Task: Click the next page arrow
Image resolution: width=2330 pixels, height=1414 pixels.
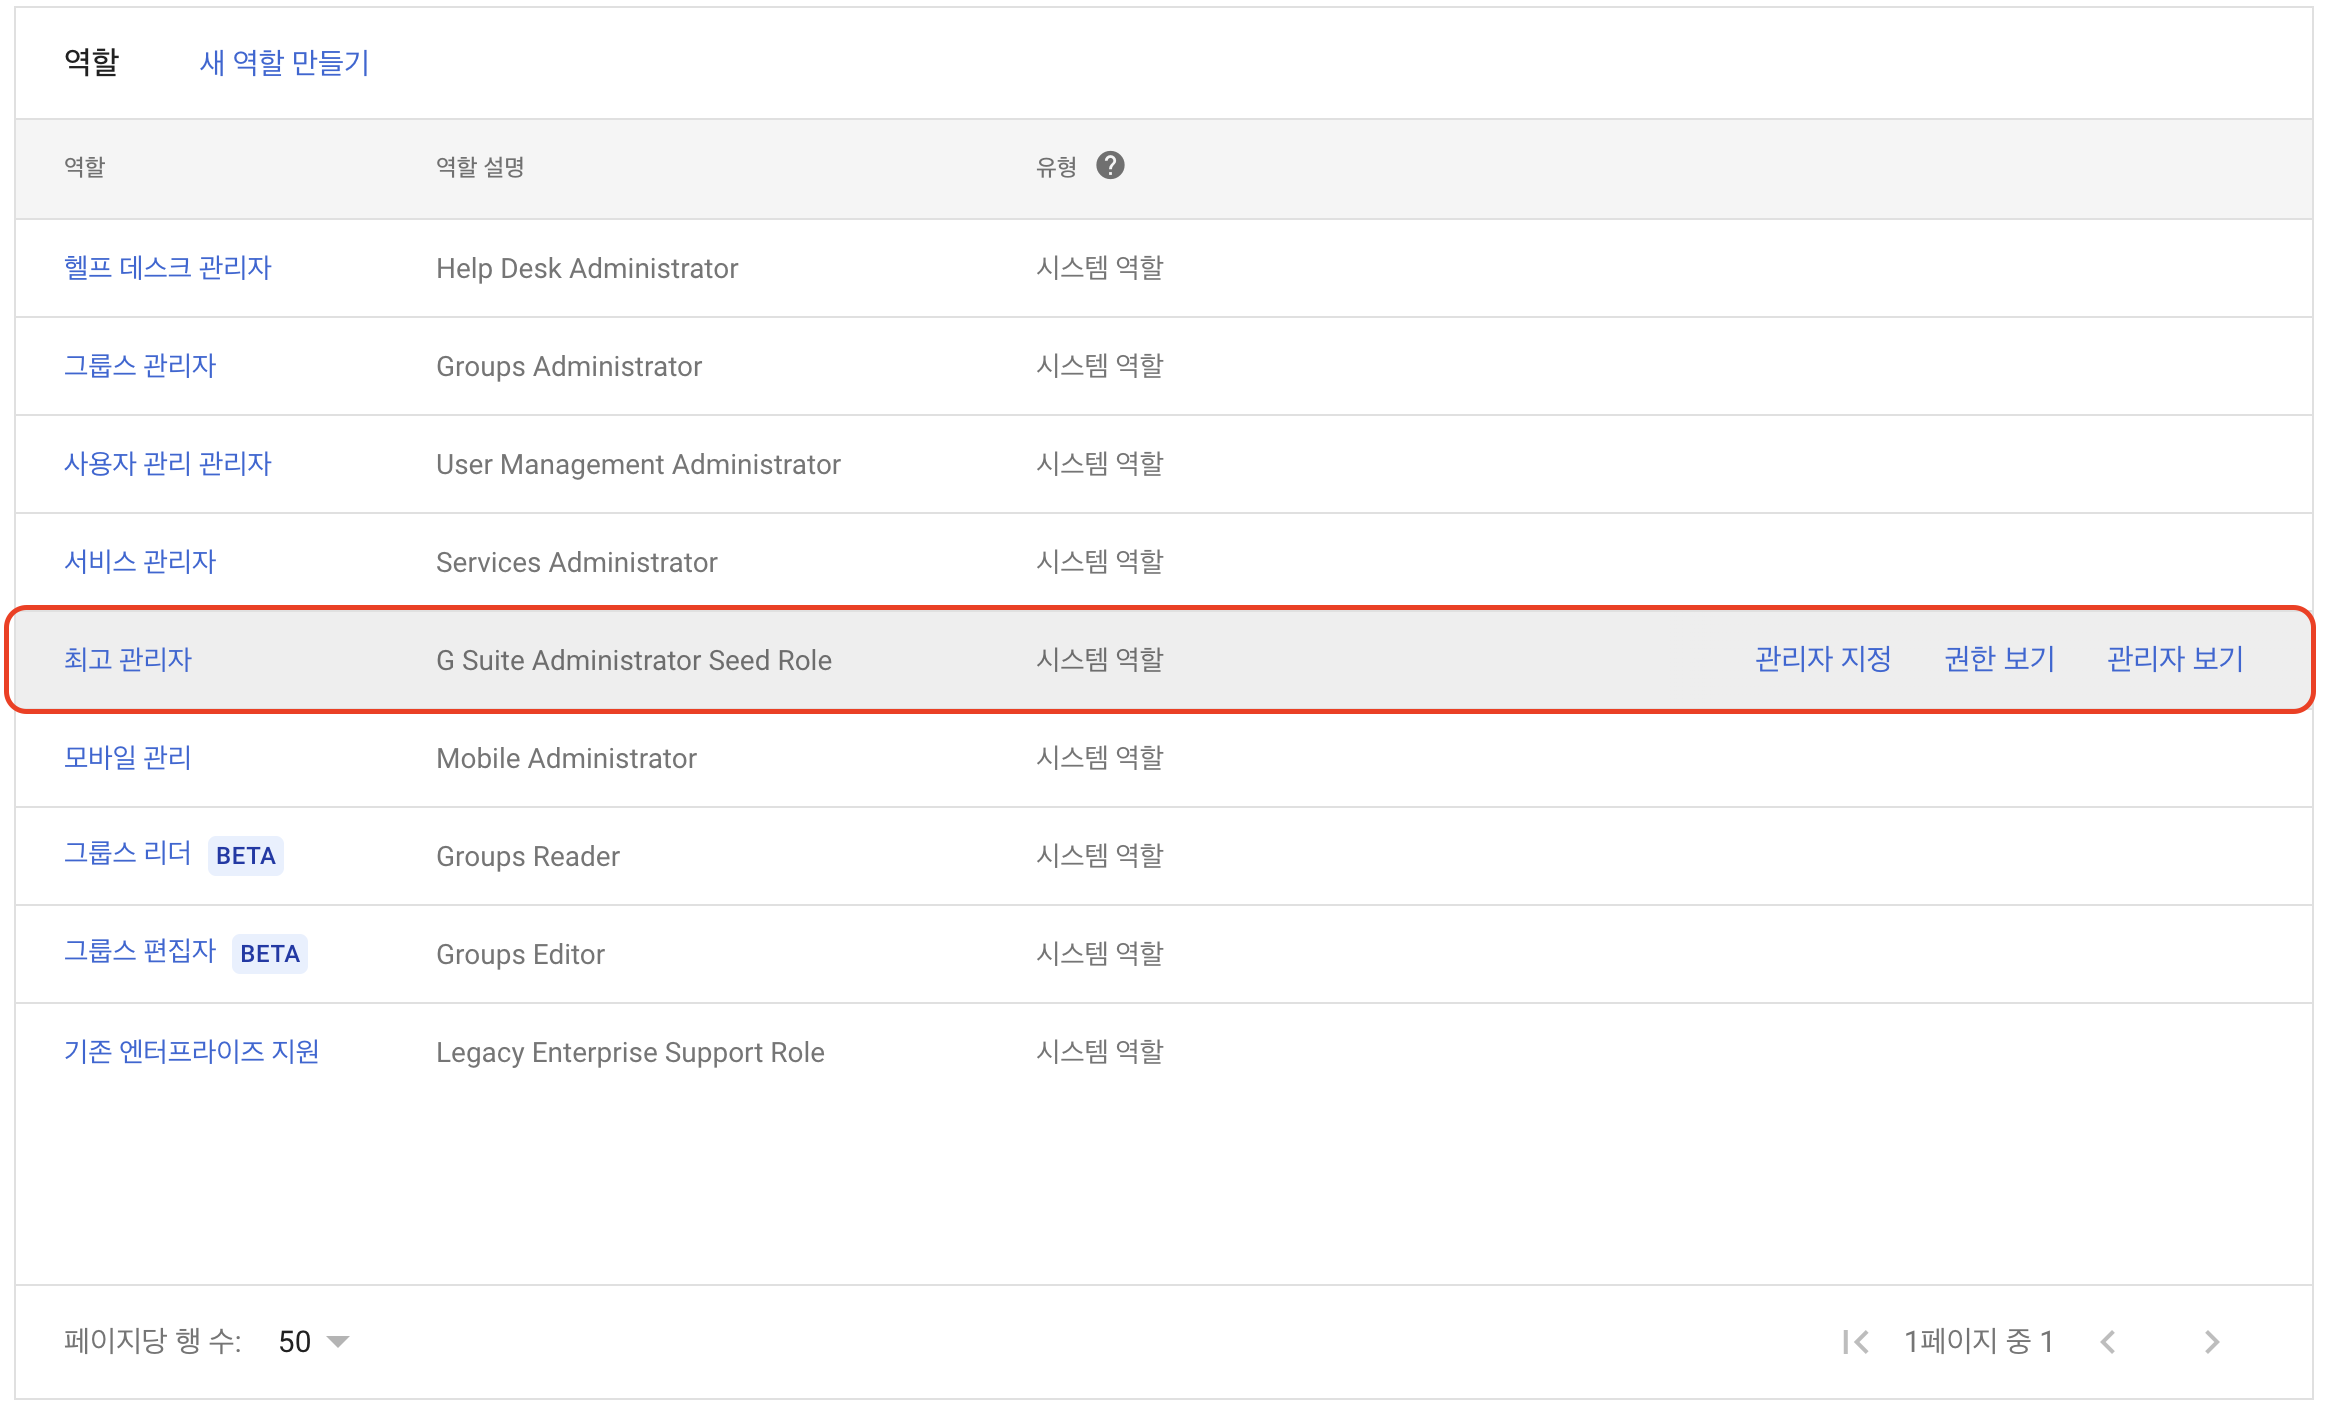Action: point(2211,1341)
